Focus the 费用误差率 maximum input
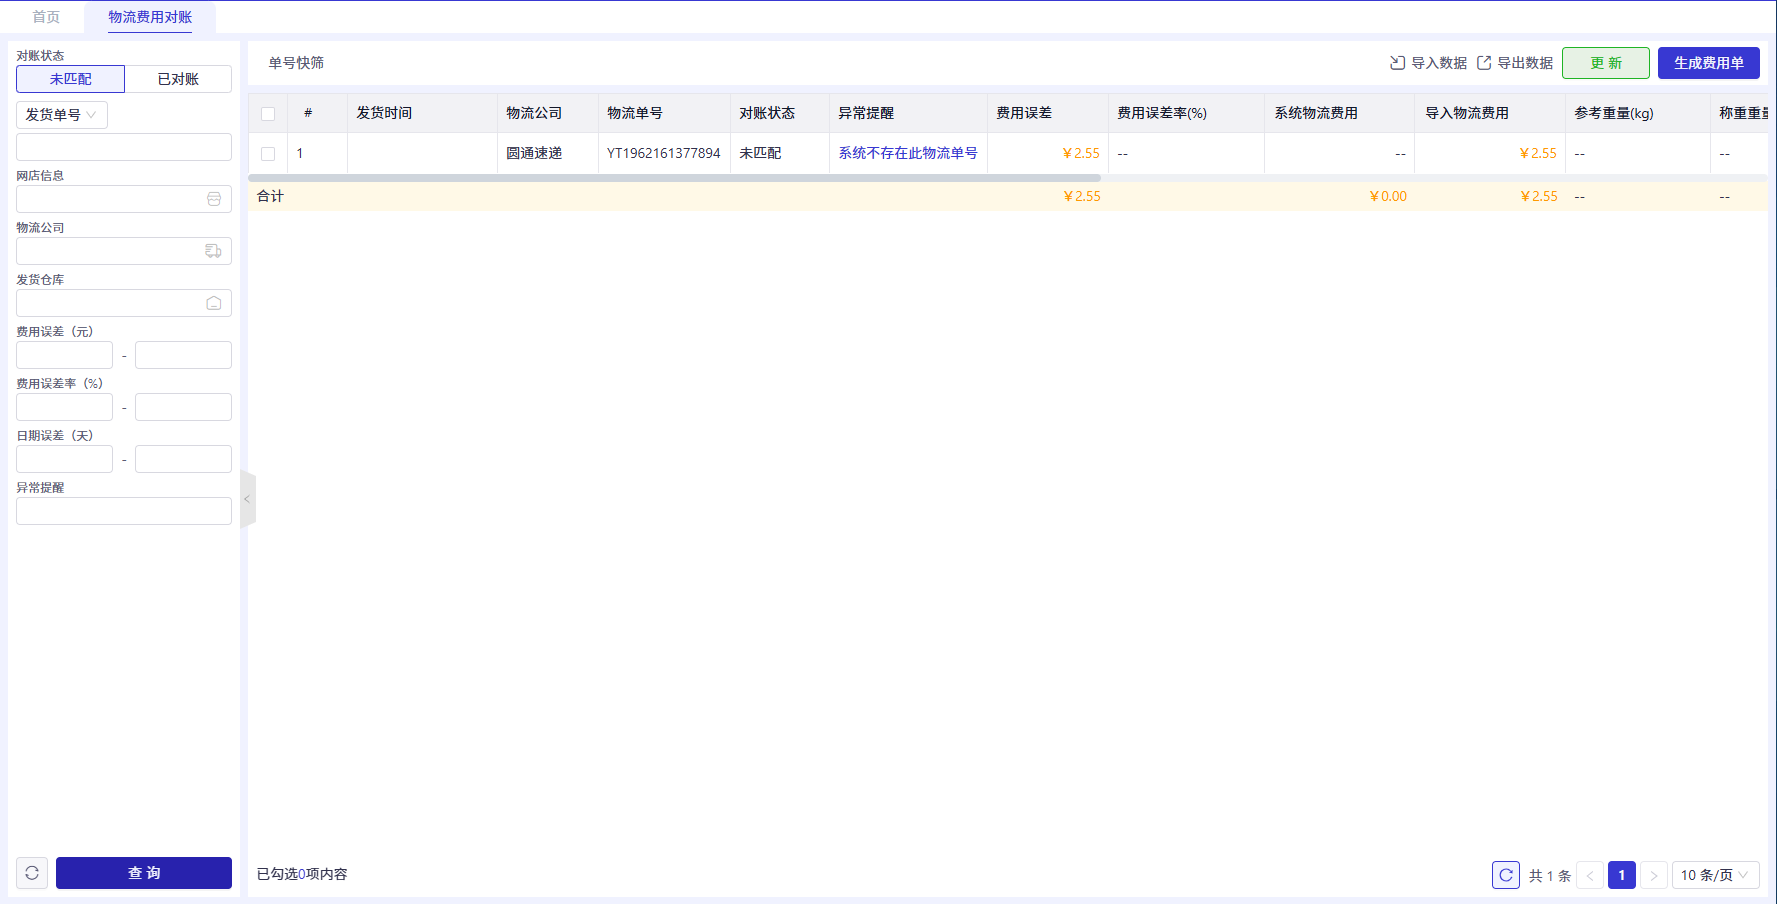Screen dimensions: 1777x904 point(183,407)
